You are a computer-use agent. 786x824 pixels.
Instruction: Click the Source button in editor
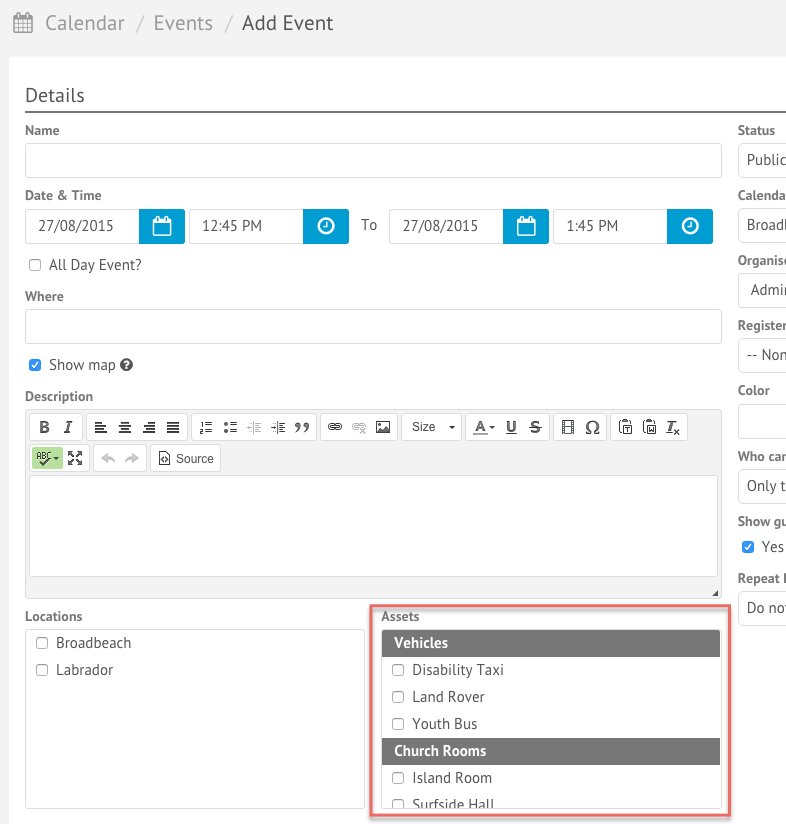(x=185, y=458)
